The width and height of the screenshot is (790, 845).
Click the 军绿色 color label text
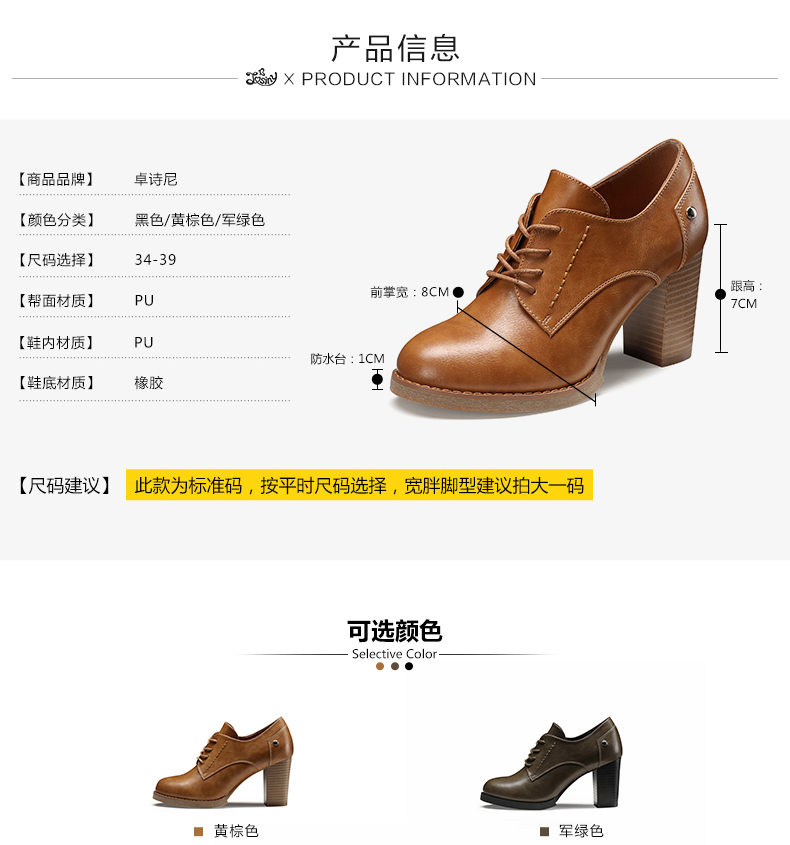(581, 832)
